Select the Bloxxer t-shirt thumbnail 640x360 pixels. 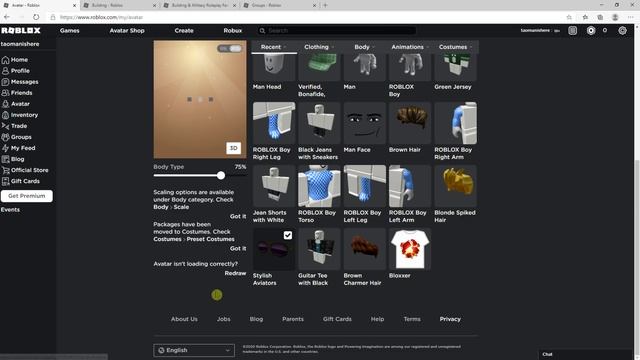[410, 249]
